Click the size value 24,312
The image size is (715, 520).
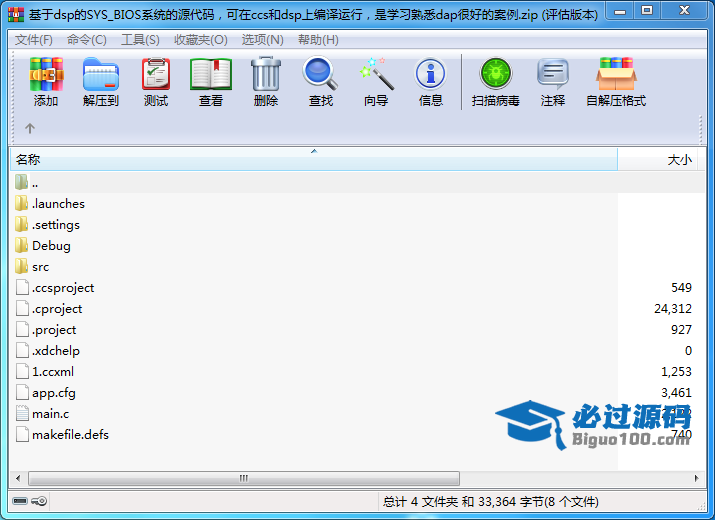pos(673,309)
